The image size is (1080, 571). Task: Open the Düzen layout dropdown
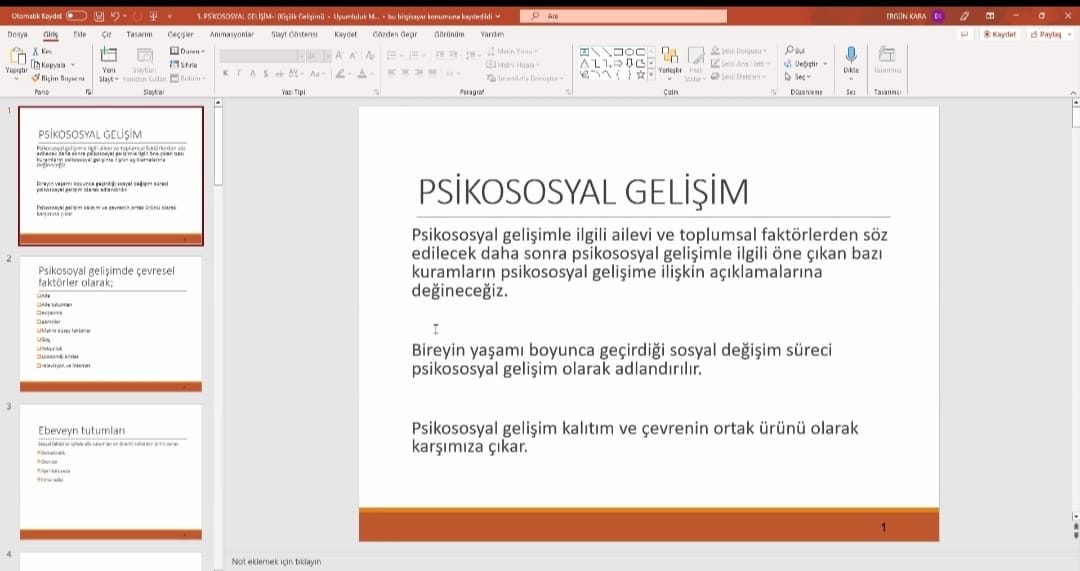click(x=187, y=51)
